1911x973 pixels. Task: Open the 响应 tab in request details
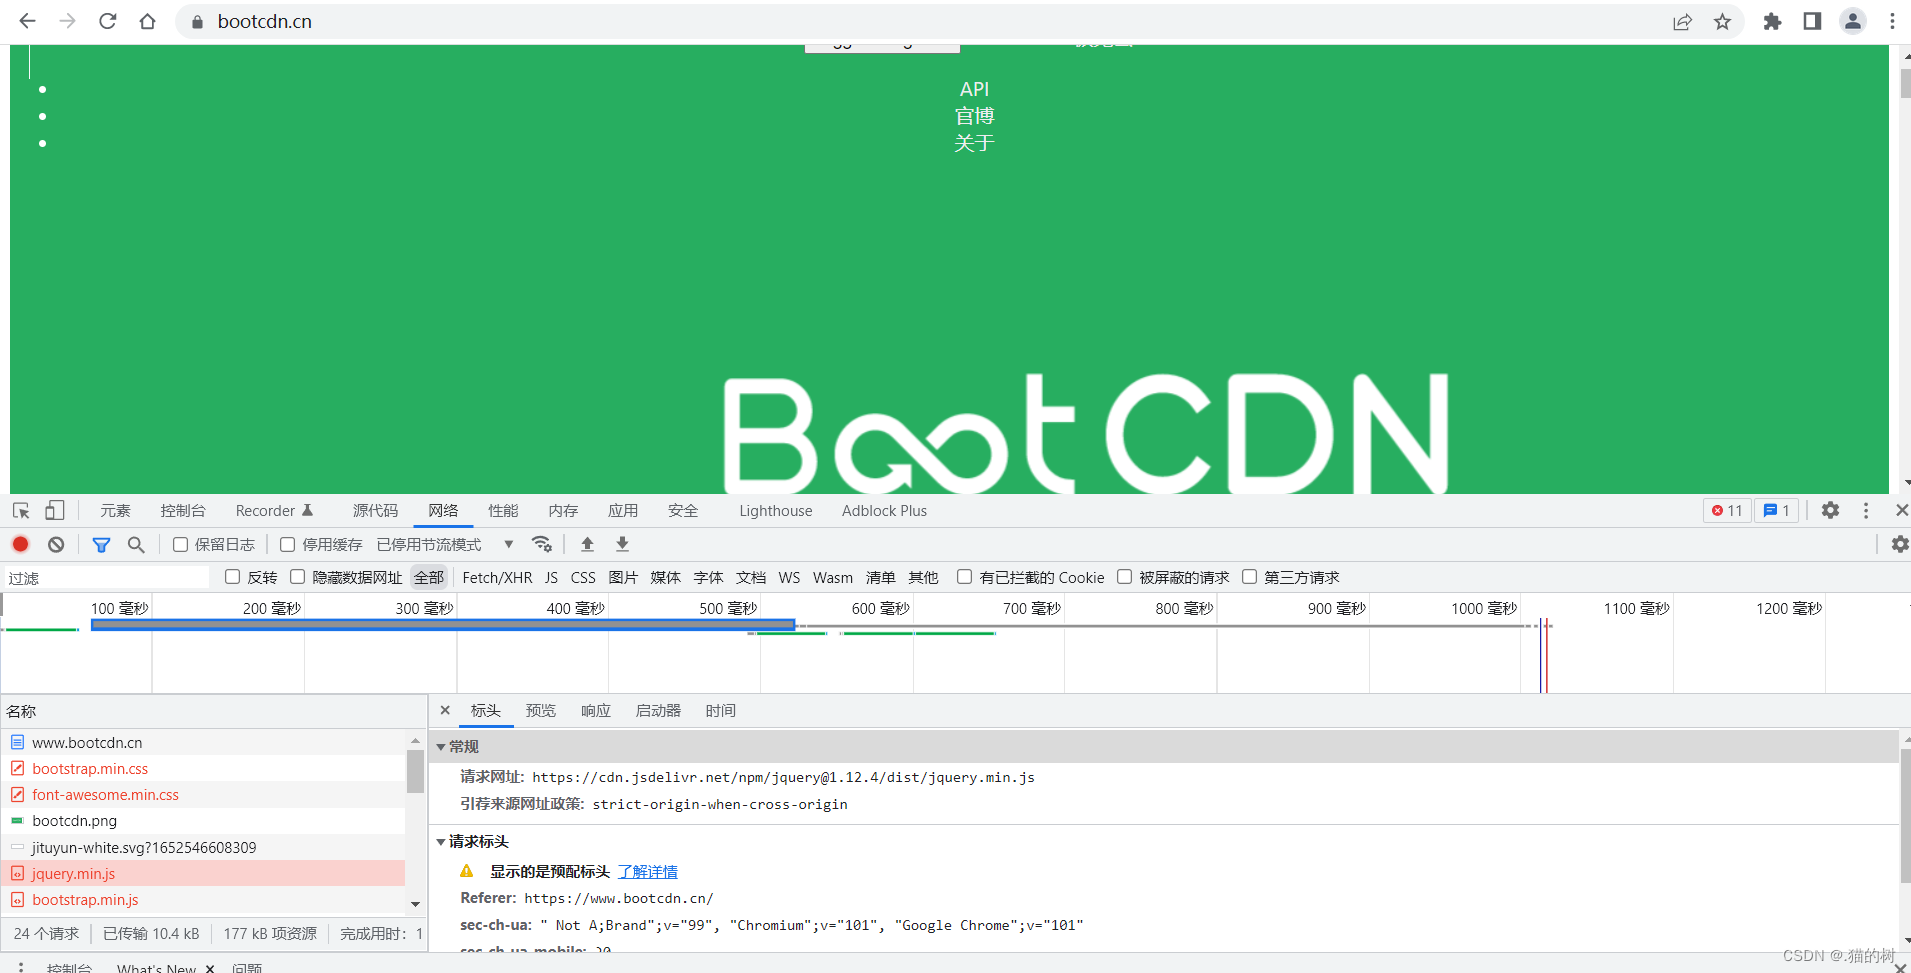[595, 710]
